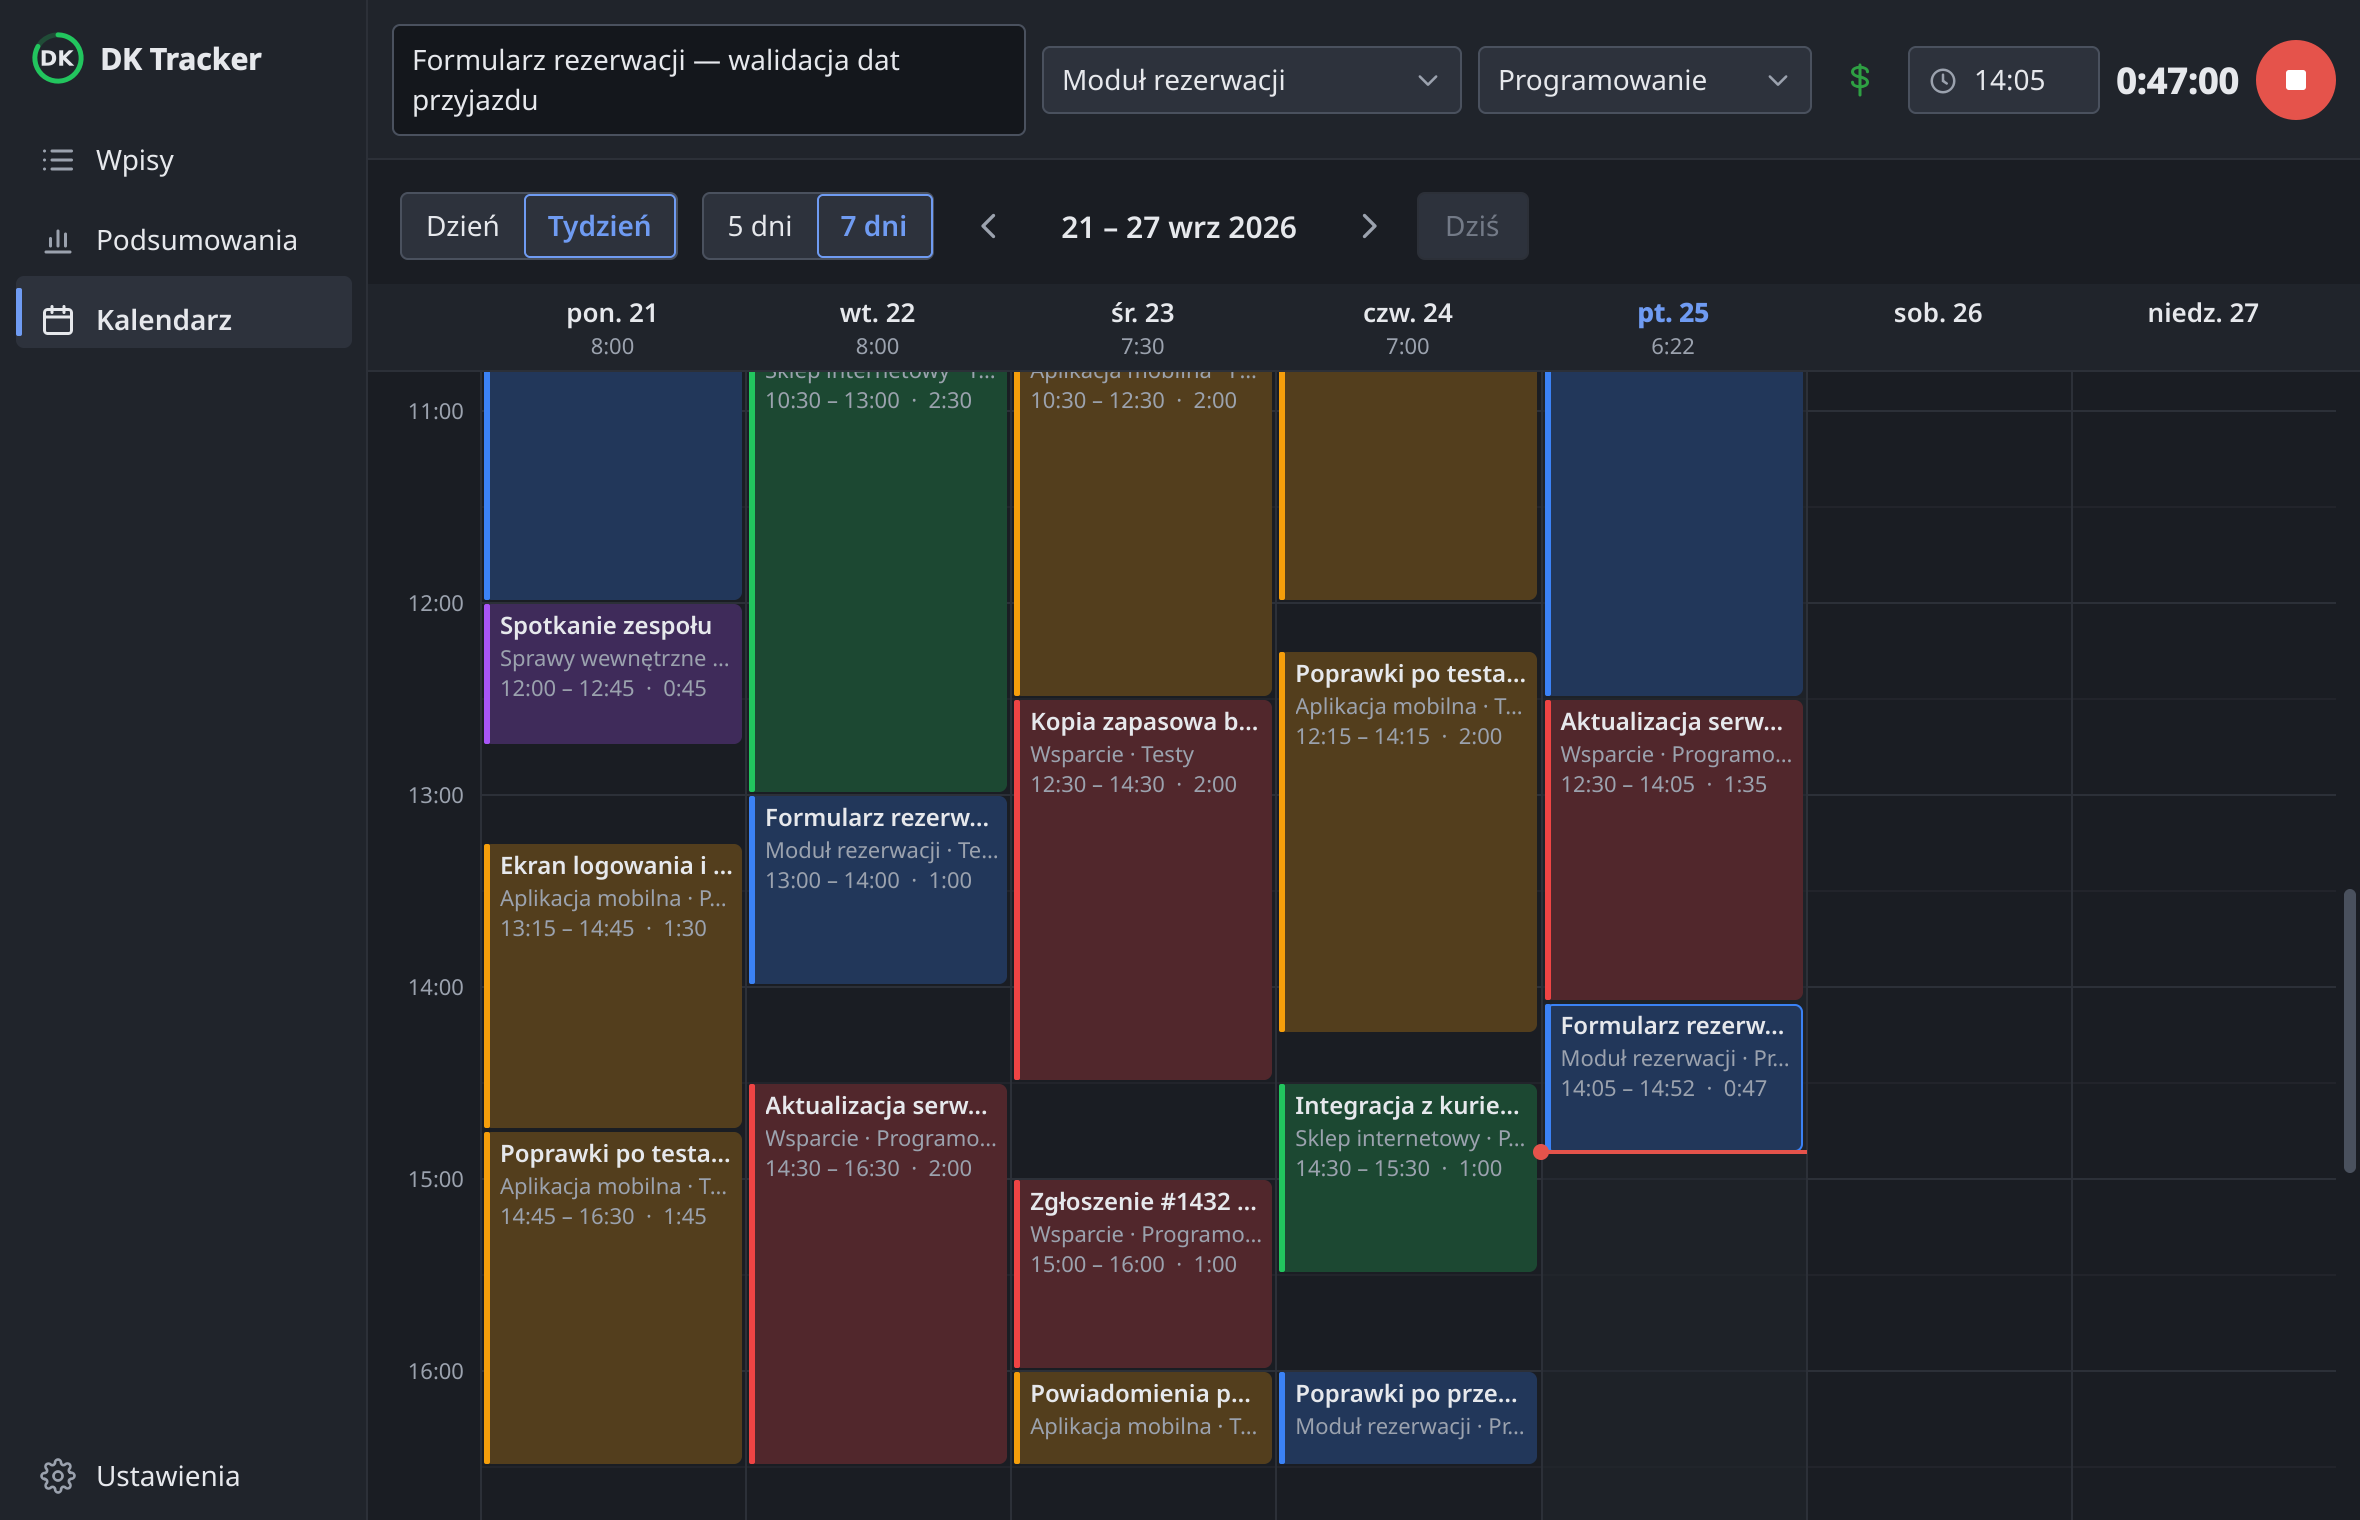Switch to Dzień view
This screenshot has height=1520, width=2360.
(x=462, y=226)
